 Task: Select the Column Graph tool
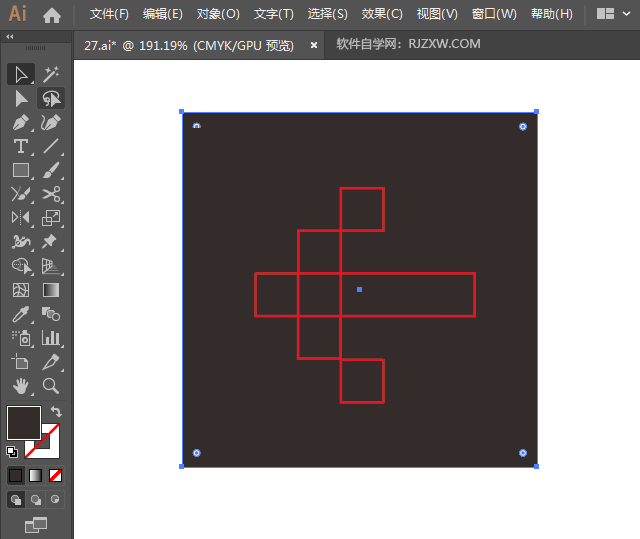click(51, 338)
